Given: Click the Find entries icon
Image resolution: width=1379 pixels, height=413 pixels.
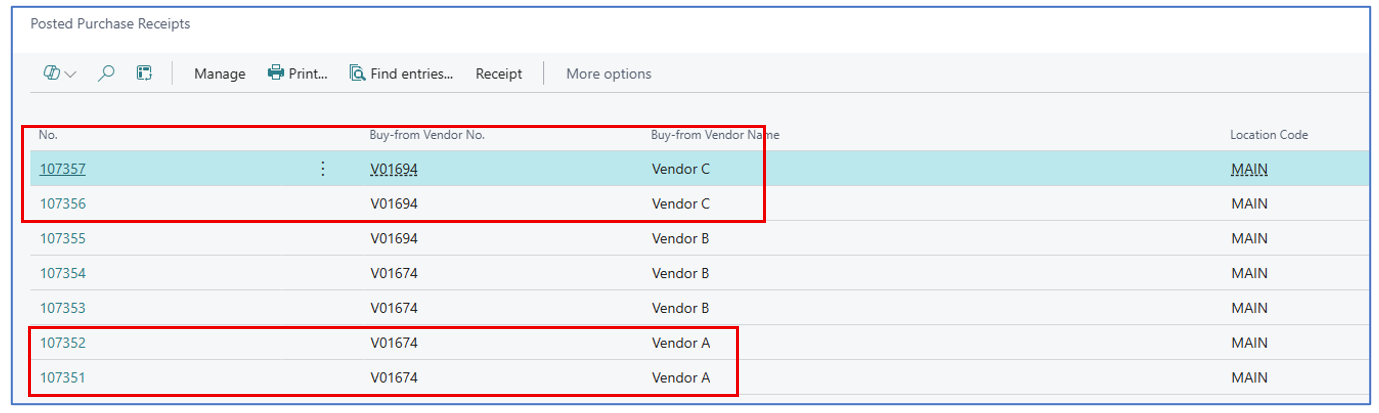Looking at the screenshot, I should pyautogui.click(x=357, y=73).
